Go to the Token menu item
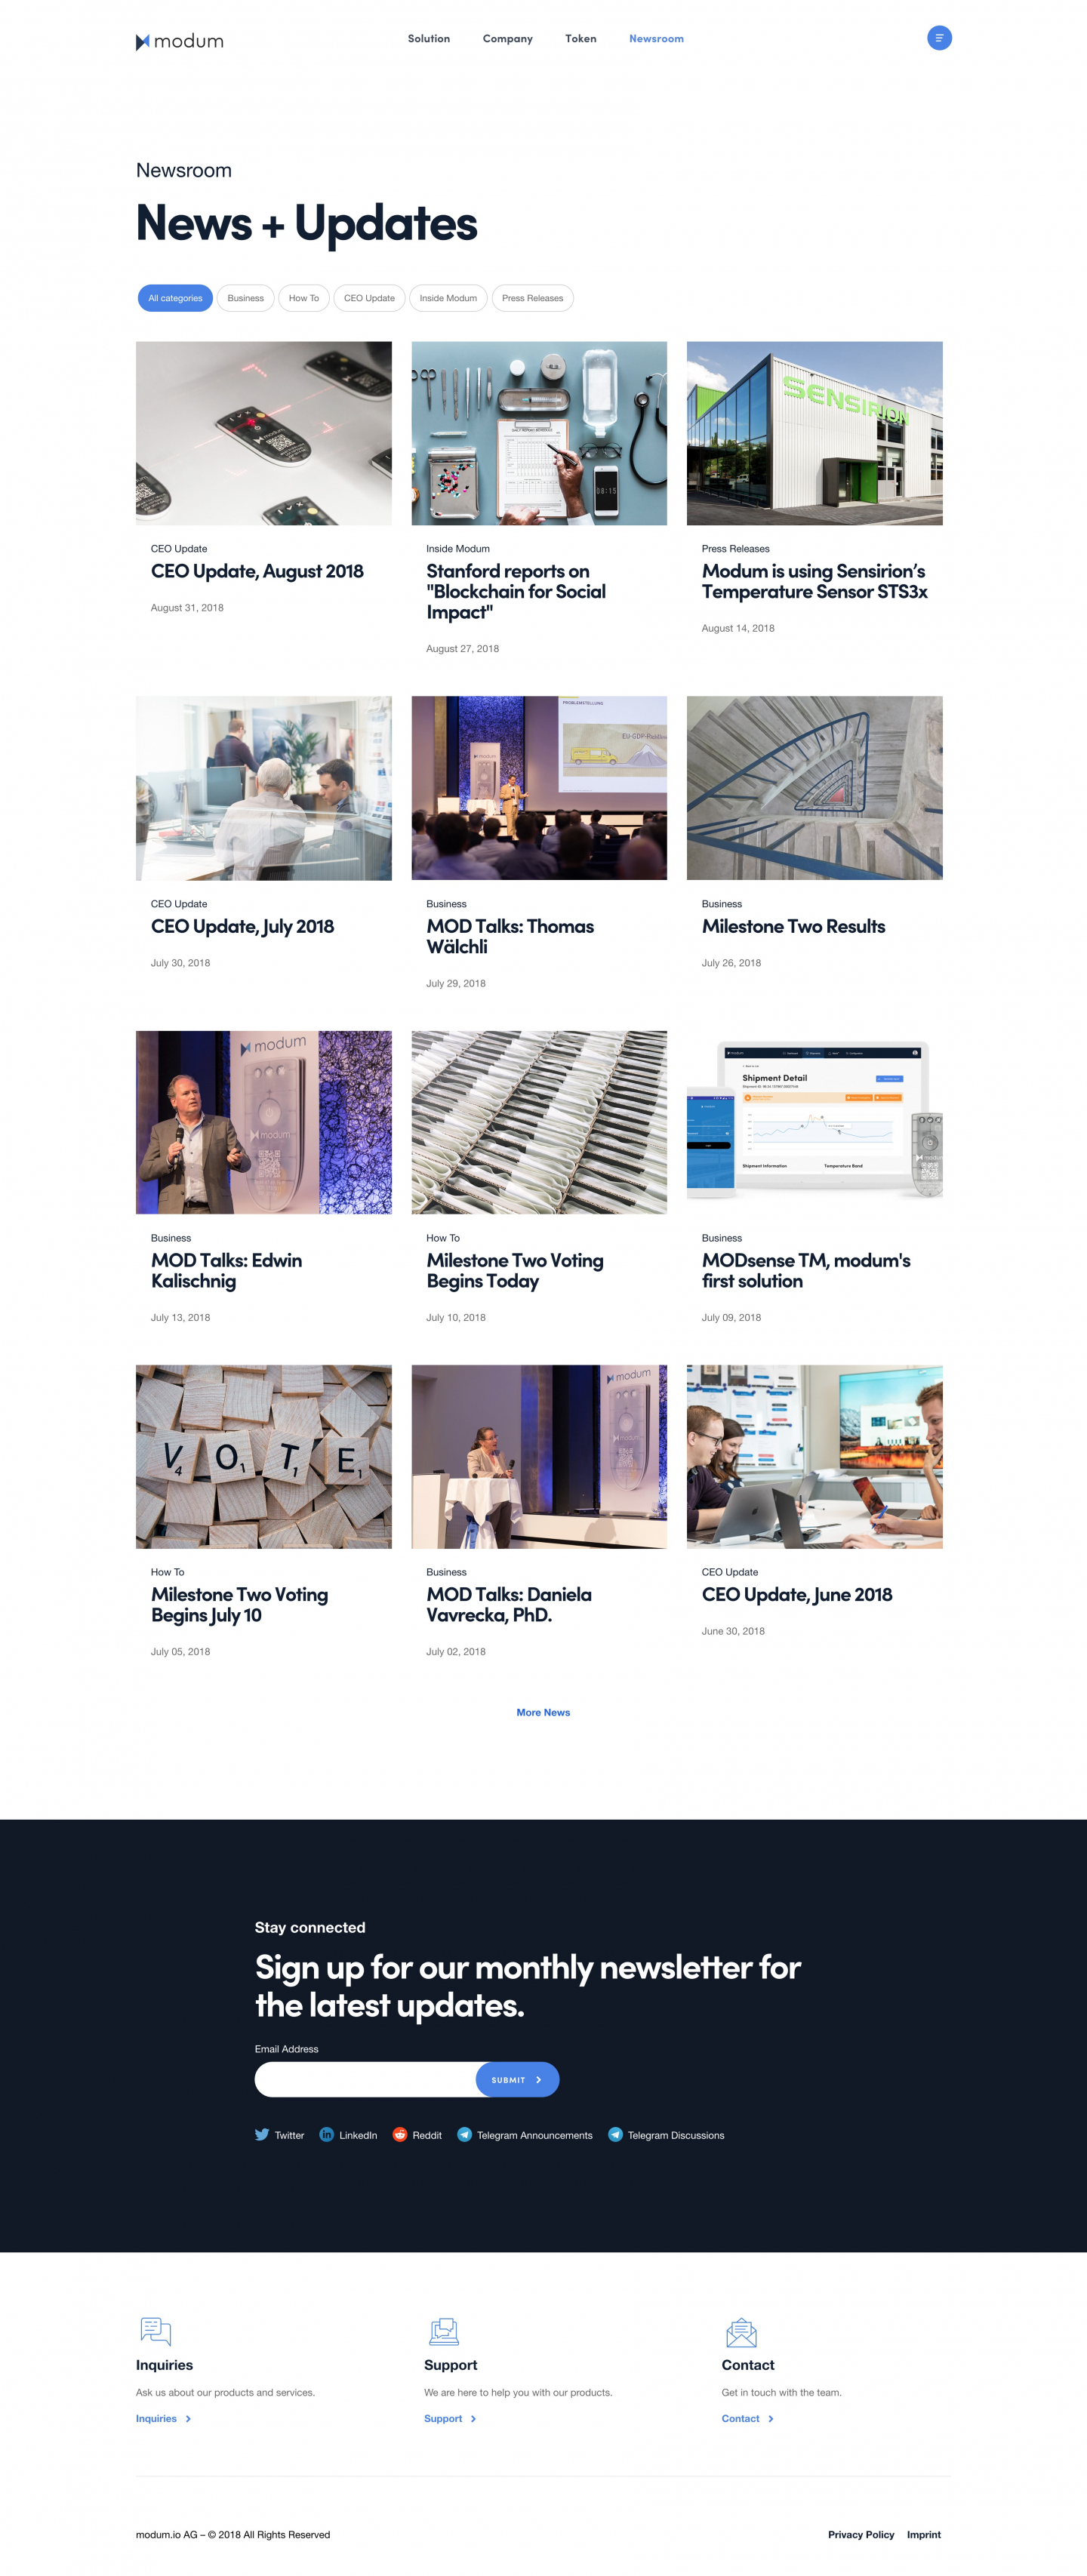1087x2576 pixels. [x=580, y=39]
